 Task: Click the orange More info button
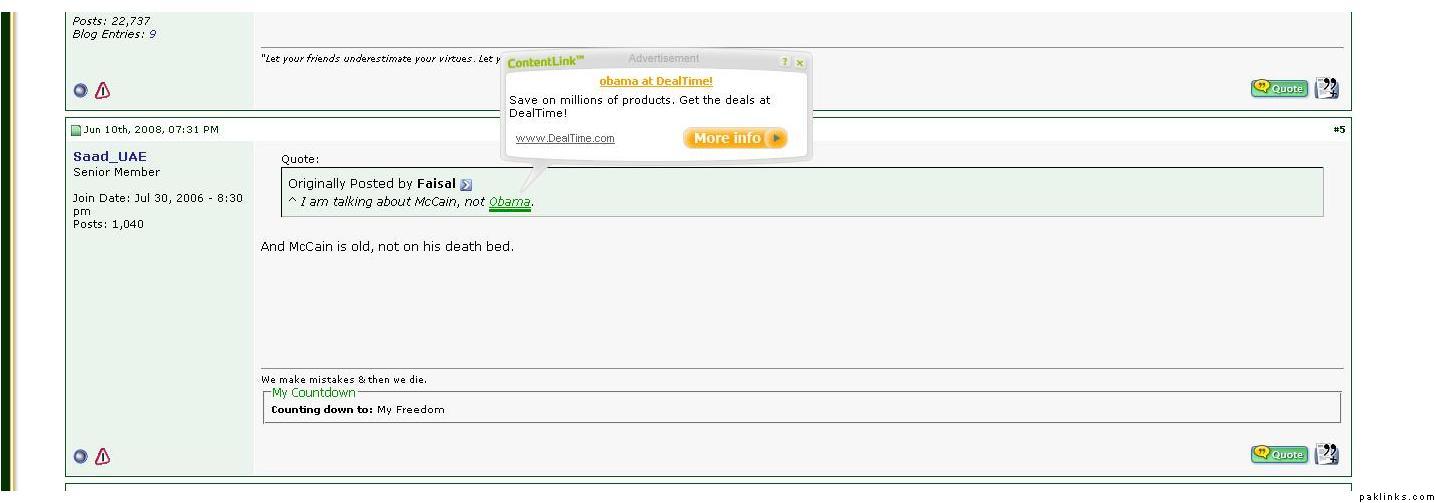pos(735,138)
